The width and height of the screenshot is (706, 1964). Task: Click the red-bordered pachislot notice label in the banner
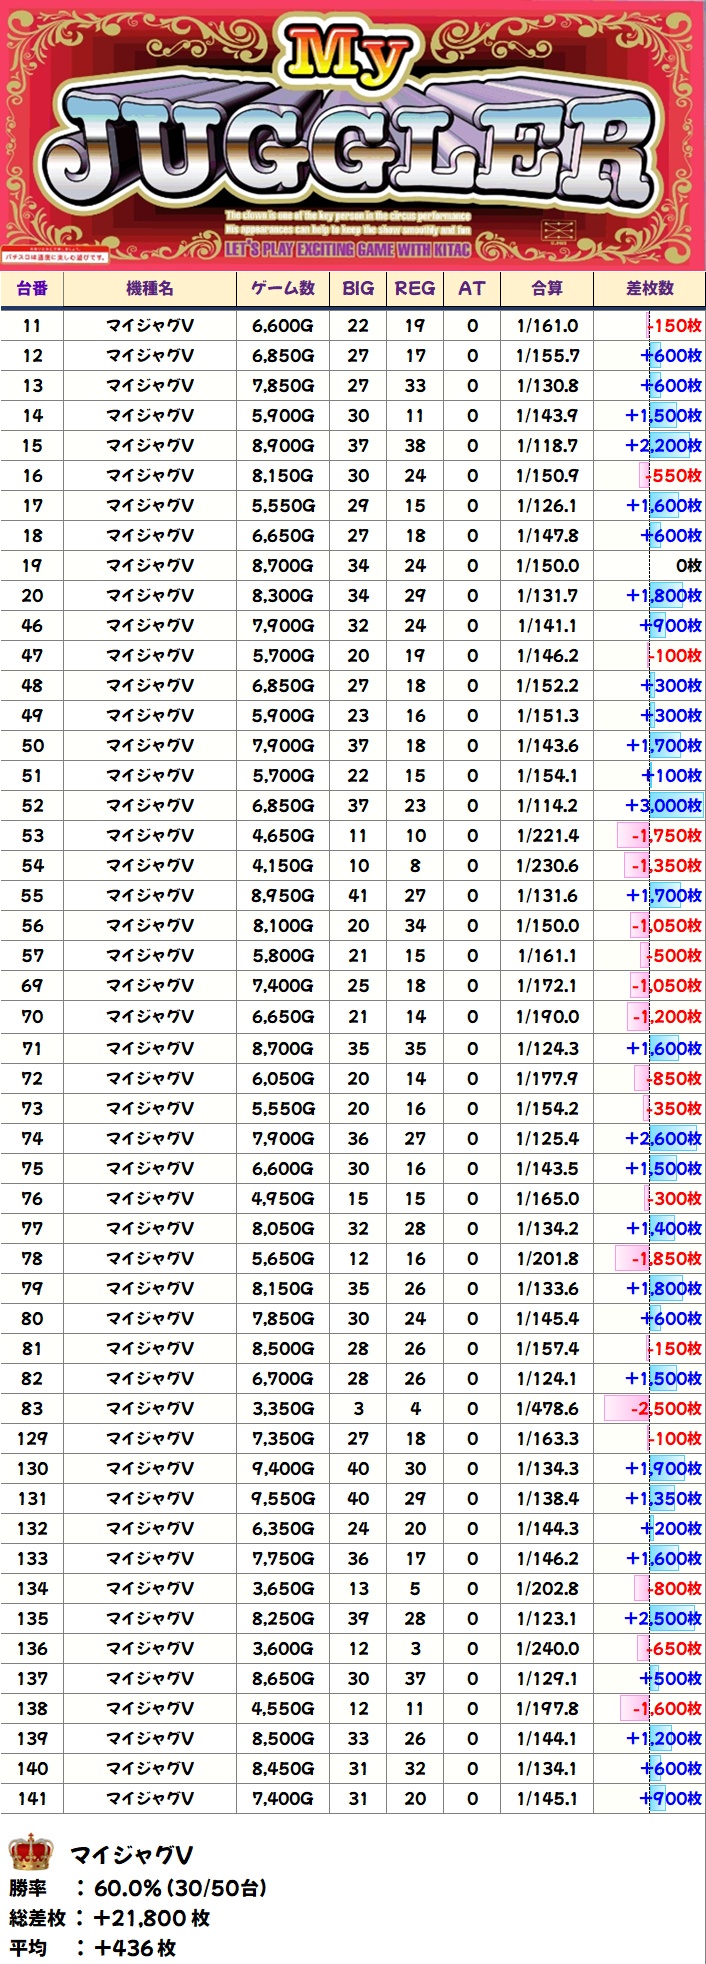click(x=54, y=257)
